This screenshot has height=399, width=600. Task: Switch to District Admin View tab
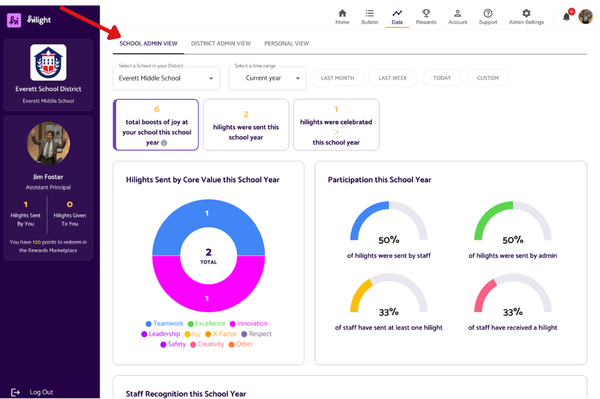pyautogui.click(x=221, y=44)
